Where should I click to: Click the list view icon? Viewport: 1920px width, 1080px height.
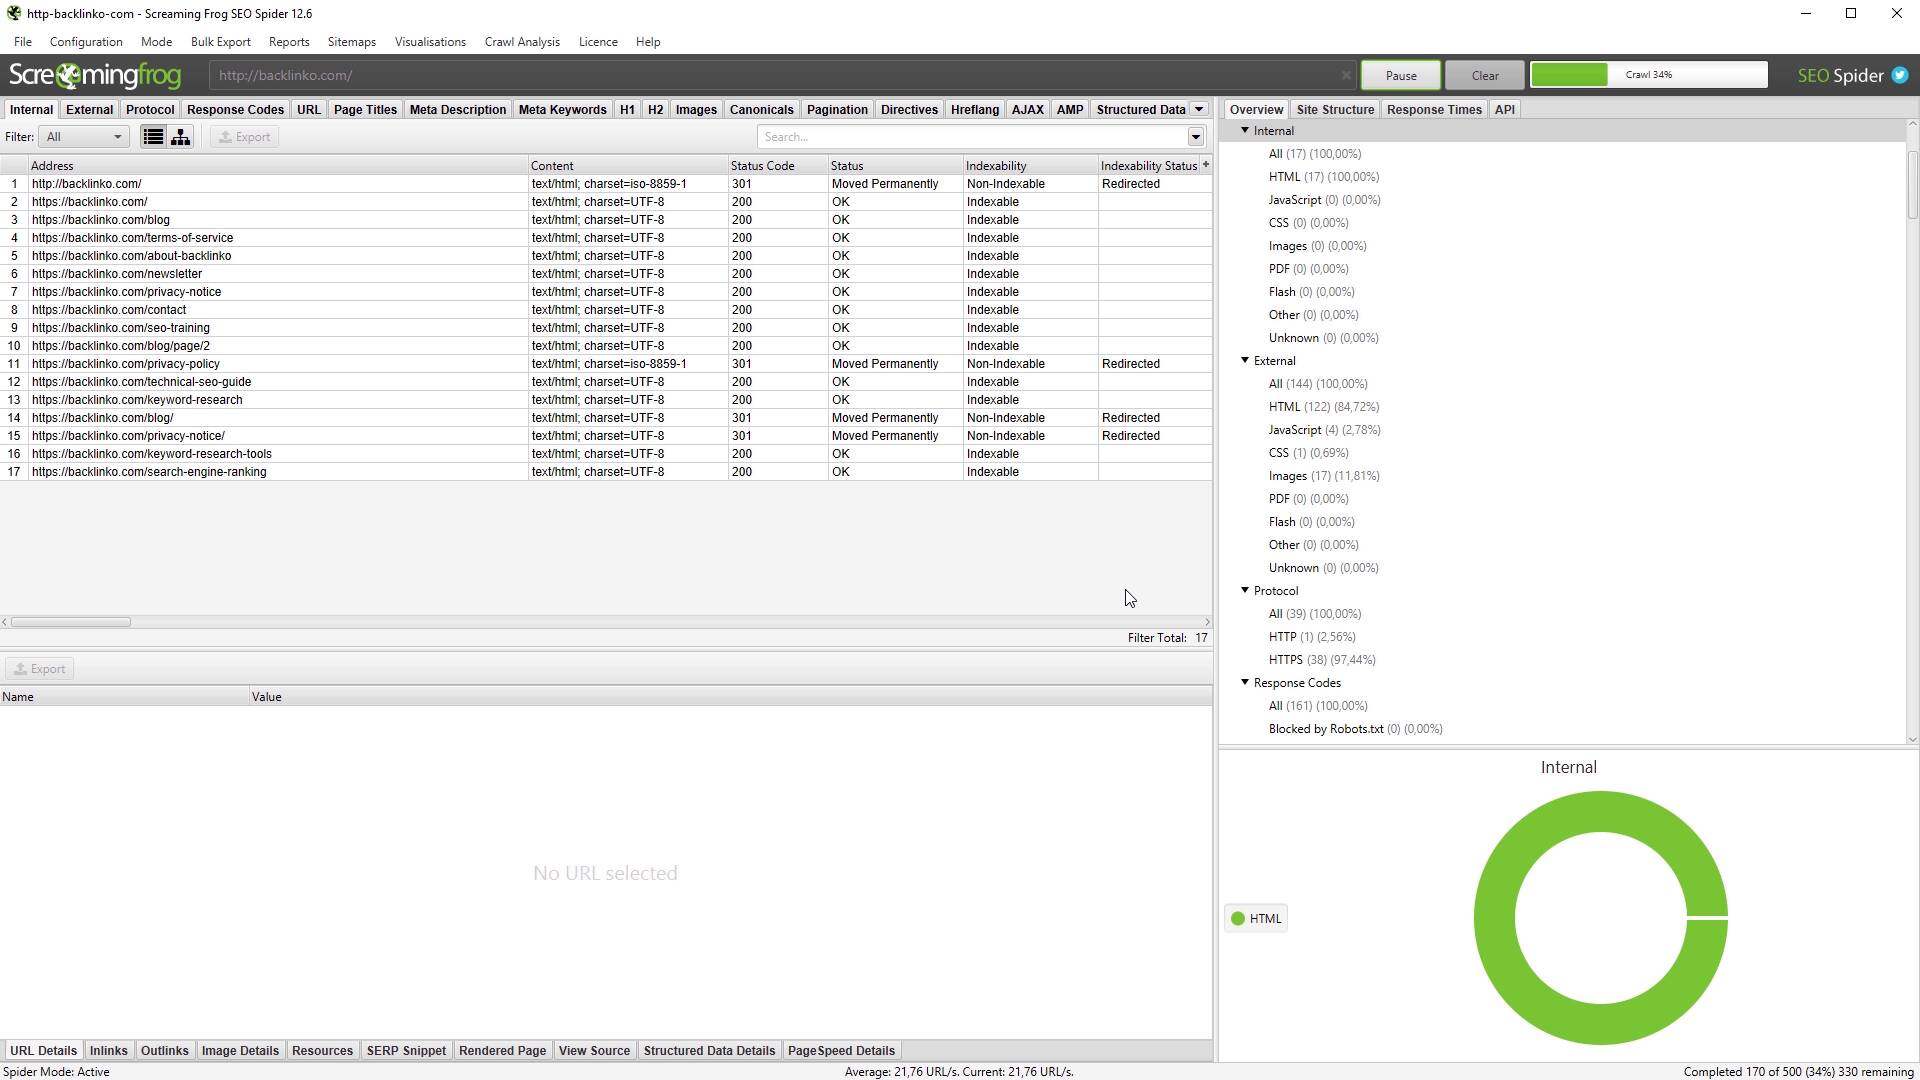[153, 136]
